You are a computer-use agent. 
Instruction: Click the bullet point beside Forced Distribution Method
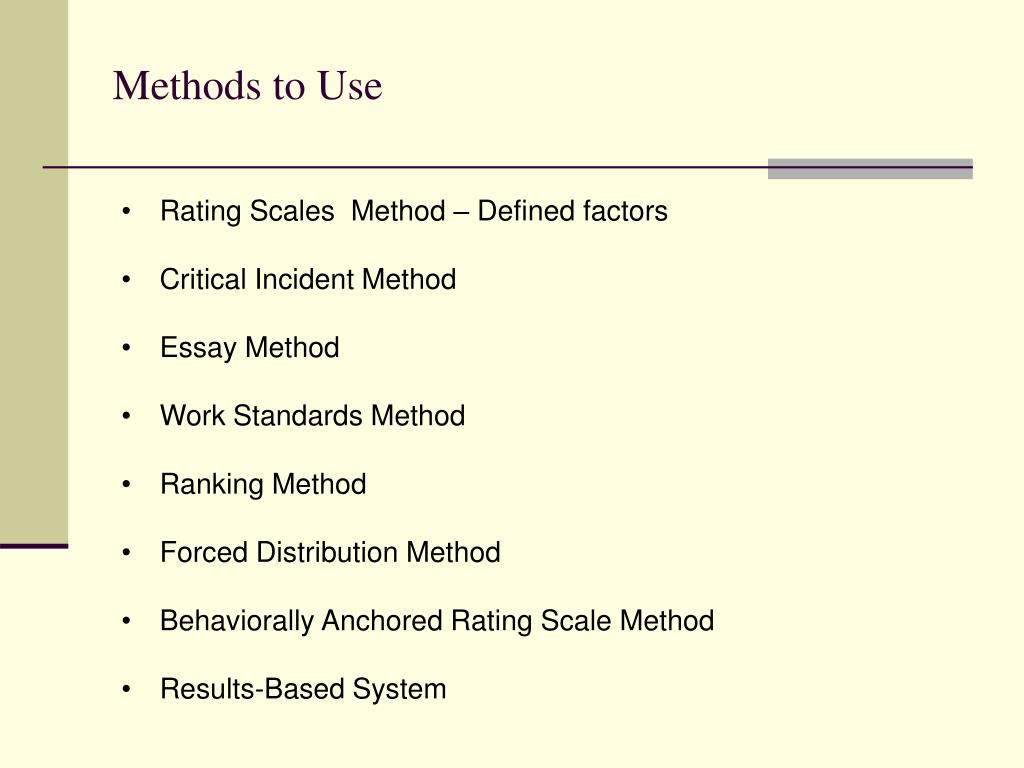[127, 554]
